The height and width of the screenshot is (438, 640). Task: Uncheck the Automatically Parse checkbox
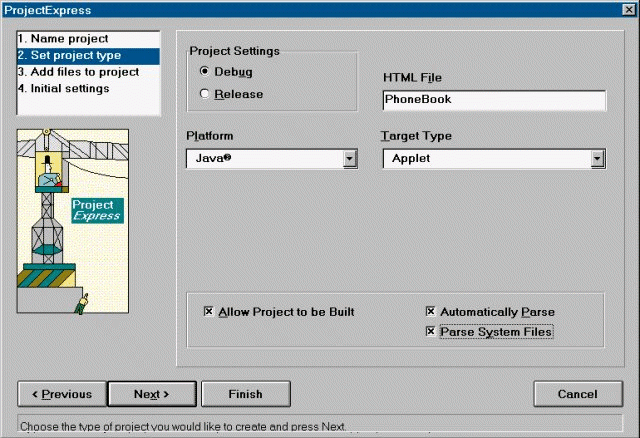tap(431, 312)
